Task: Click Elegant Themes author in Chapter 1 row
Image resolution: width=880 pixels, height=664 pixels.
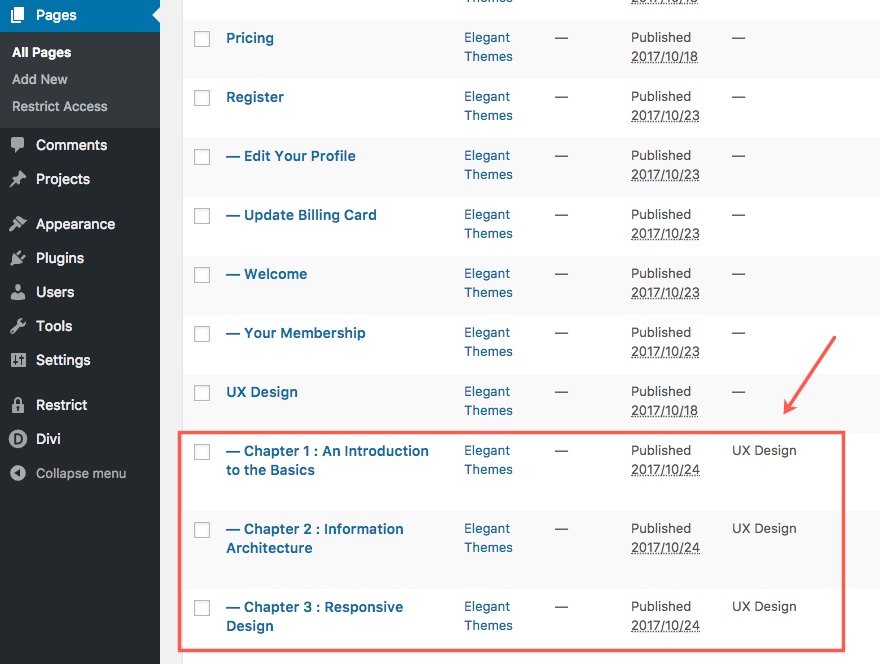Action: tap(488, 460)
